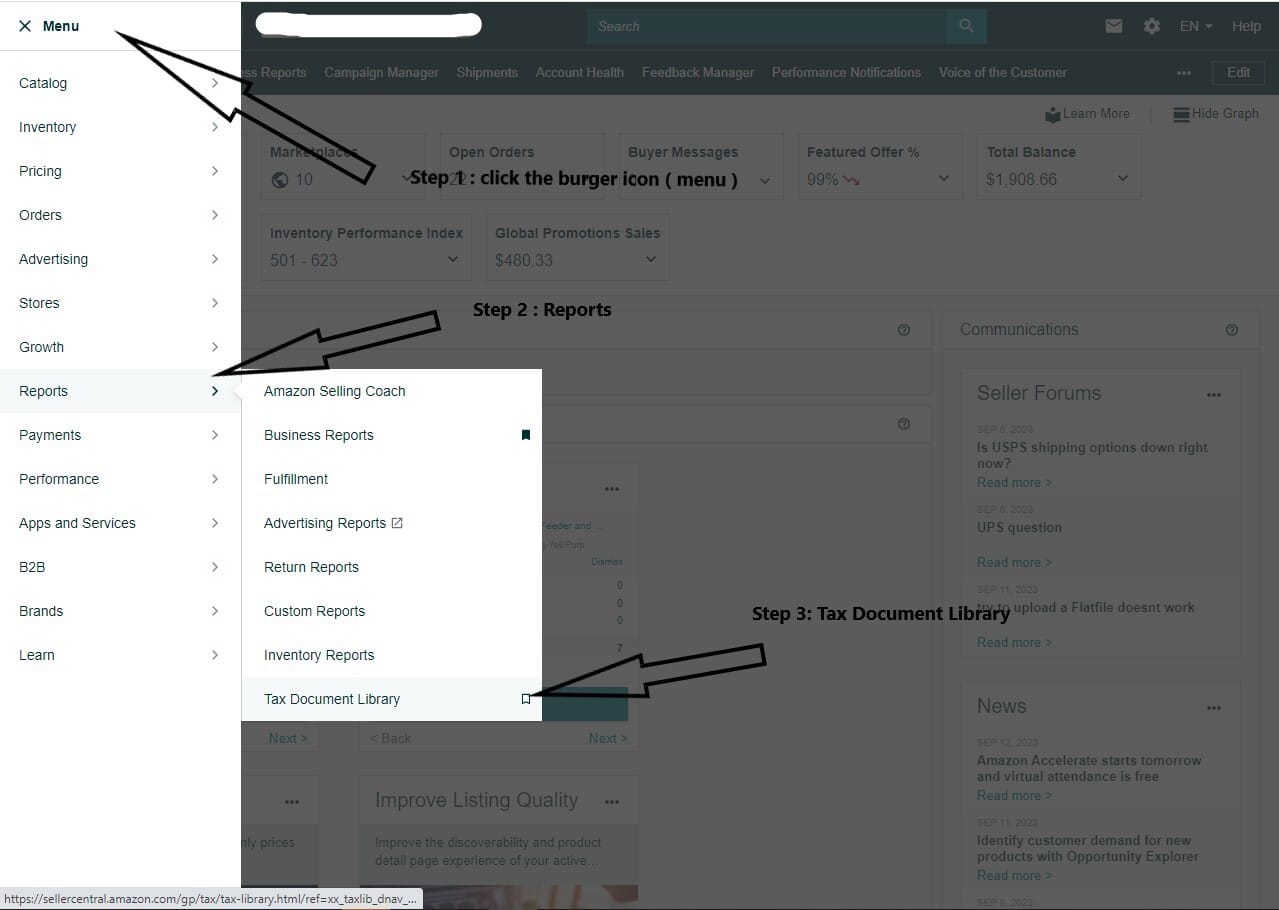
Task: Click the Communications help question icon
Action: coord(1231,330)
